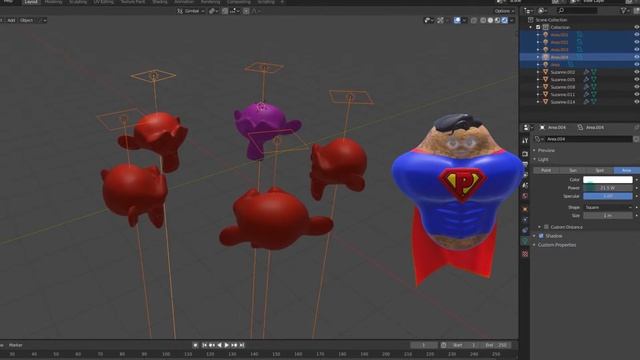Click the light Size field
640x360 pixels.
coord(608,216)
